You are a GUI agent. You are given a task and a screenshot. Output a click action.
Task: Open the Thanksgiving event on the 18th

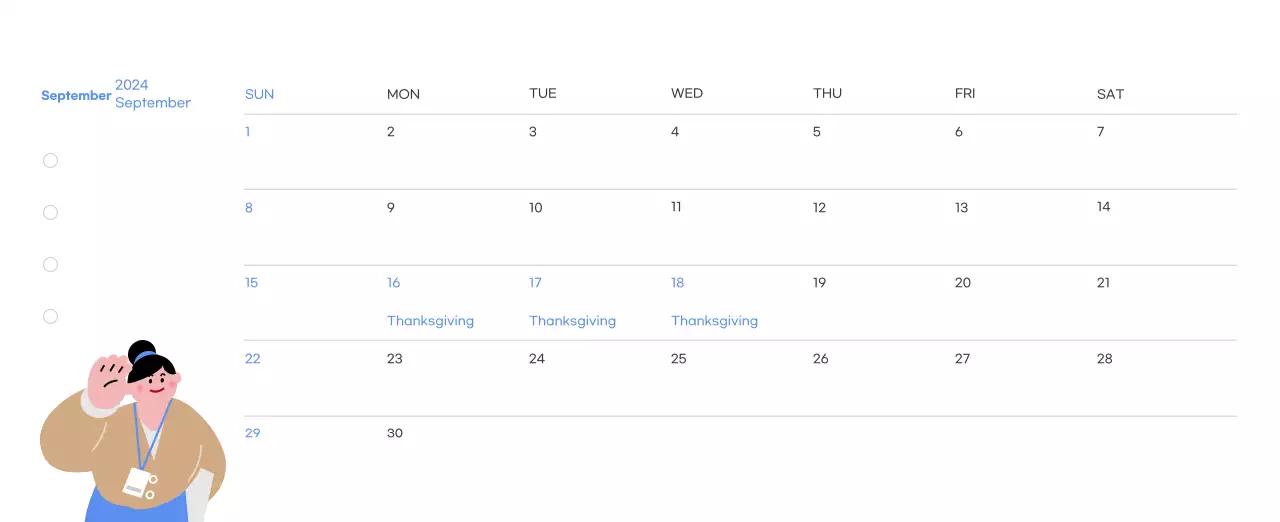[x=714, y=321]
